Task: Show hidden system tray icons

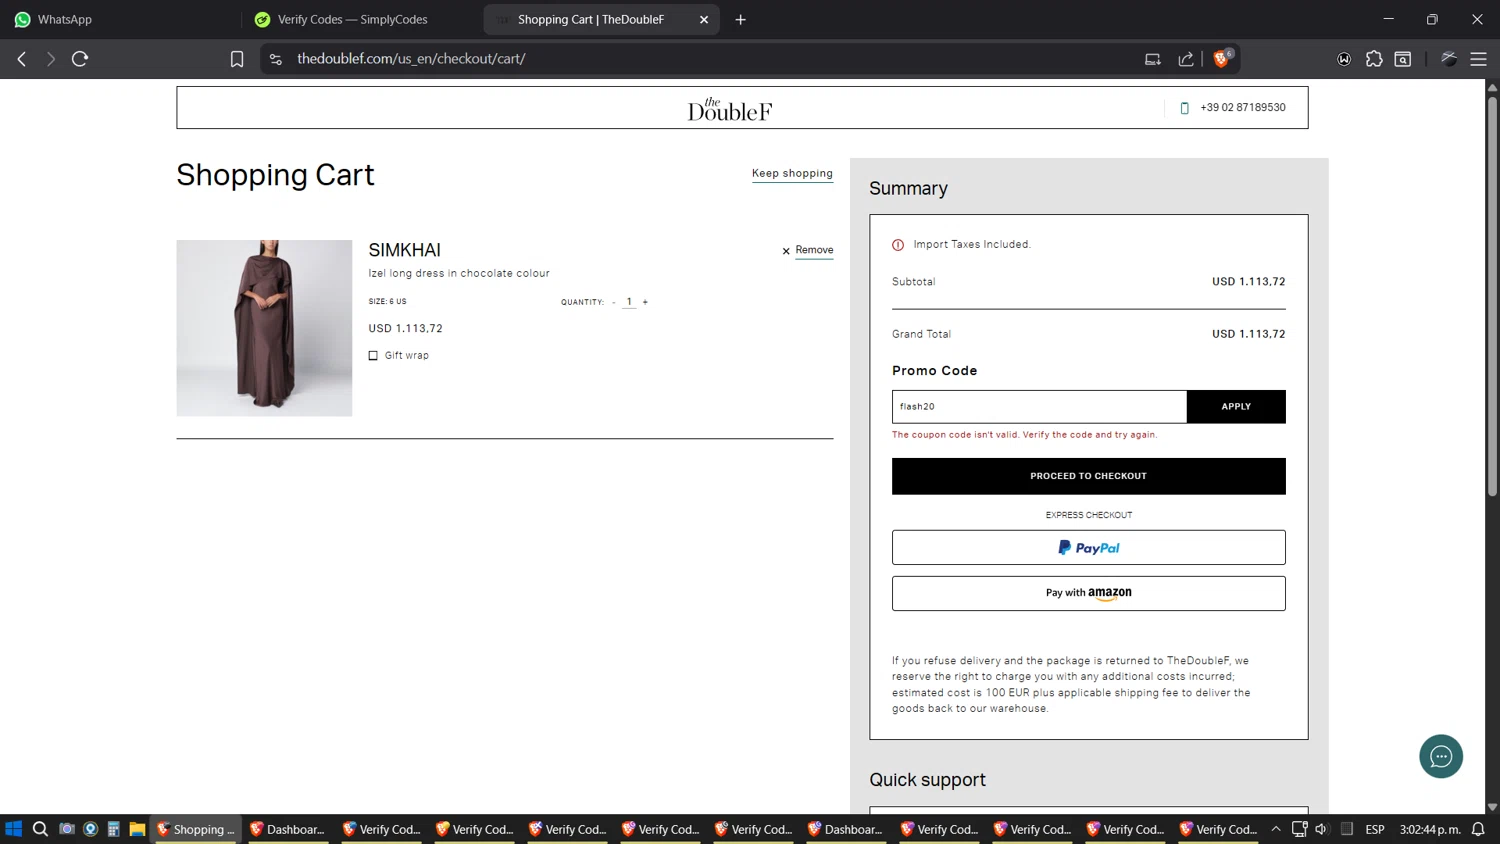Action: [x=1276, y=829]
